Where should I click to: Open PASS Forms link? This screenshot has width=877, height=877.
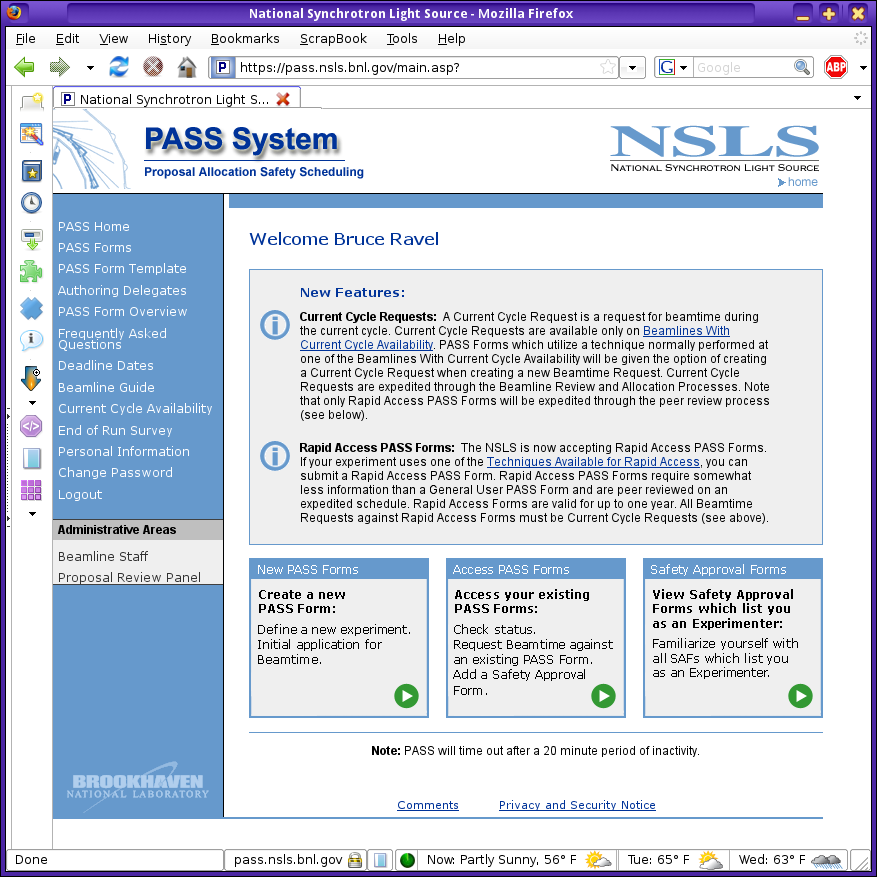point(95,247)
